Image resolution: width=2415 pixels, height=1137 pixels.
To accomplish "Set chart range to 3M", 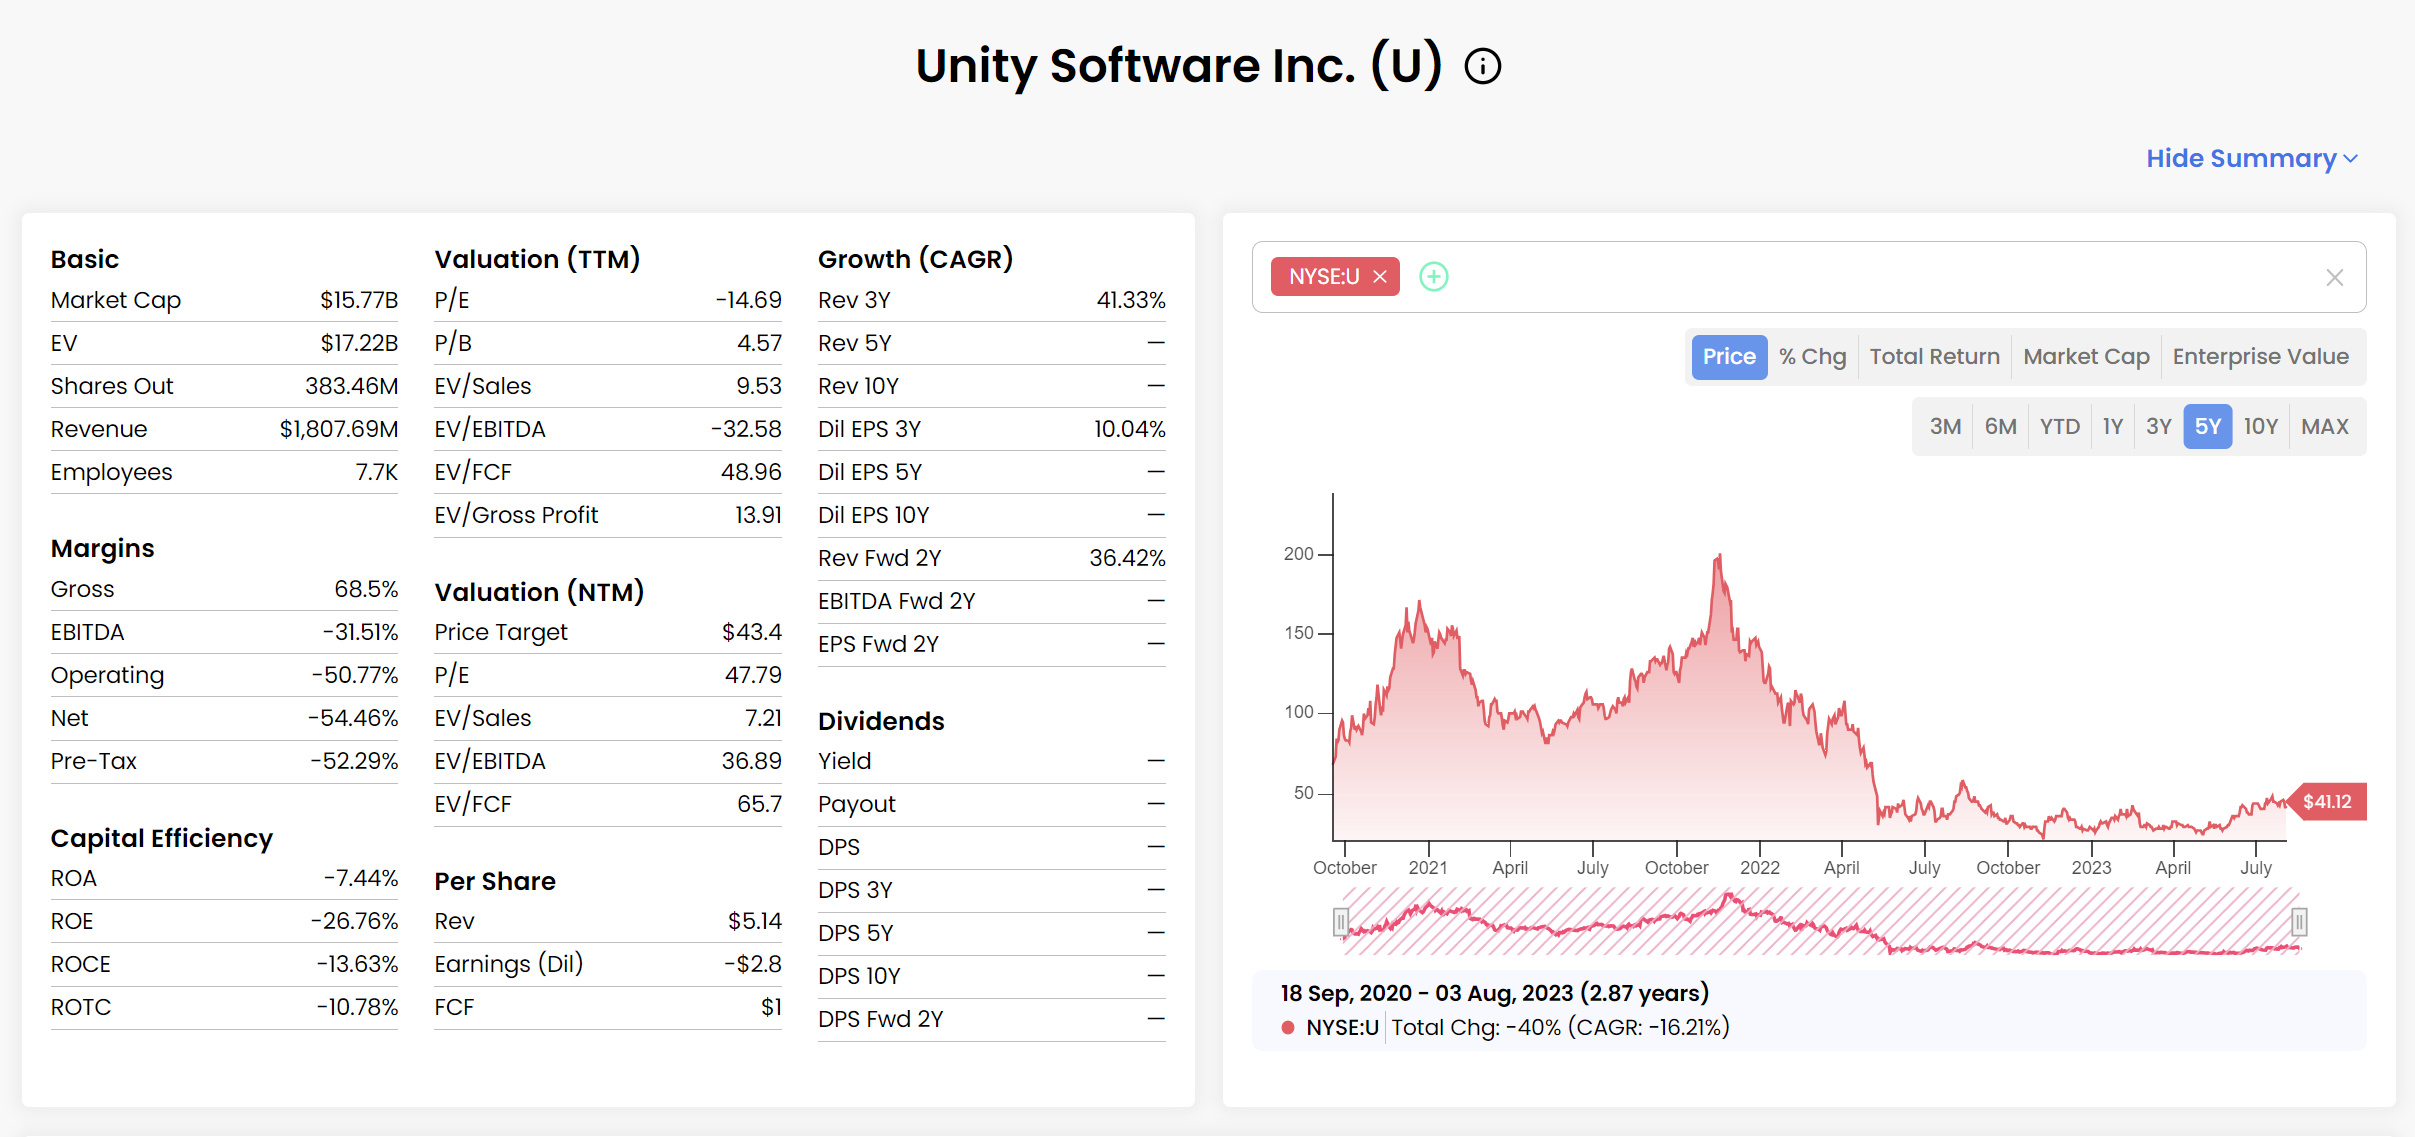I will click(x=1944, y=427).
